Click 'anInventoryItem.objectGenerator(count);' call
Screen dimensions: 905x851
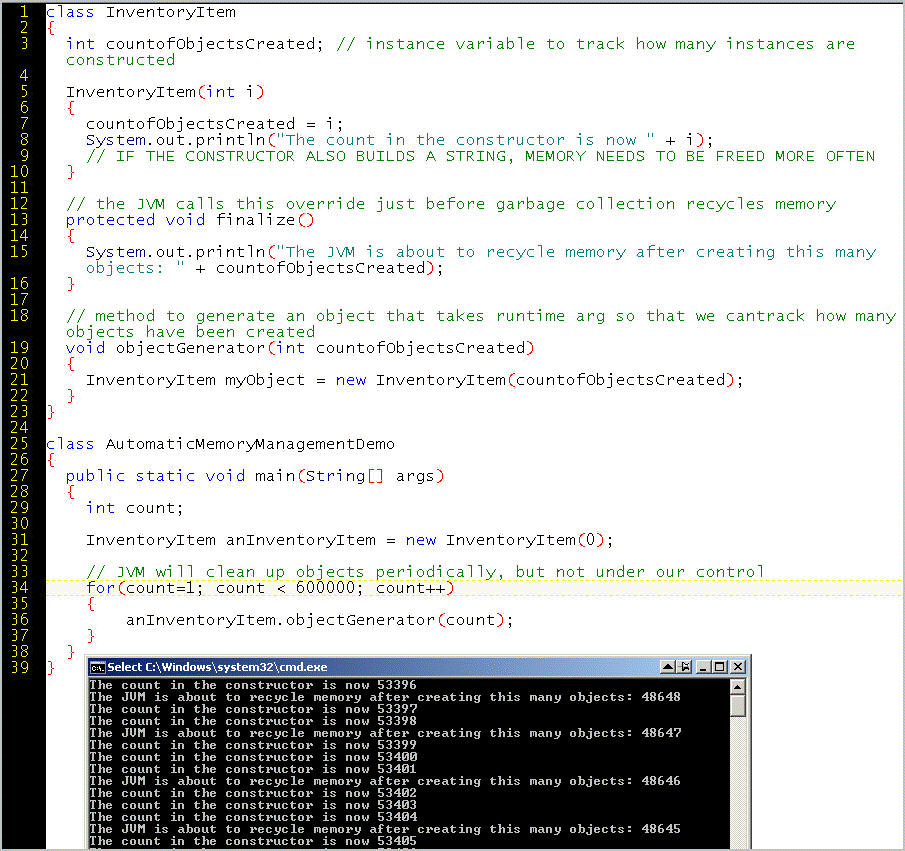(x=319, y=620)
